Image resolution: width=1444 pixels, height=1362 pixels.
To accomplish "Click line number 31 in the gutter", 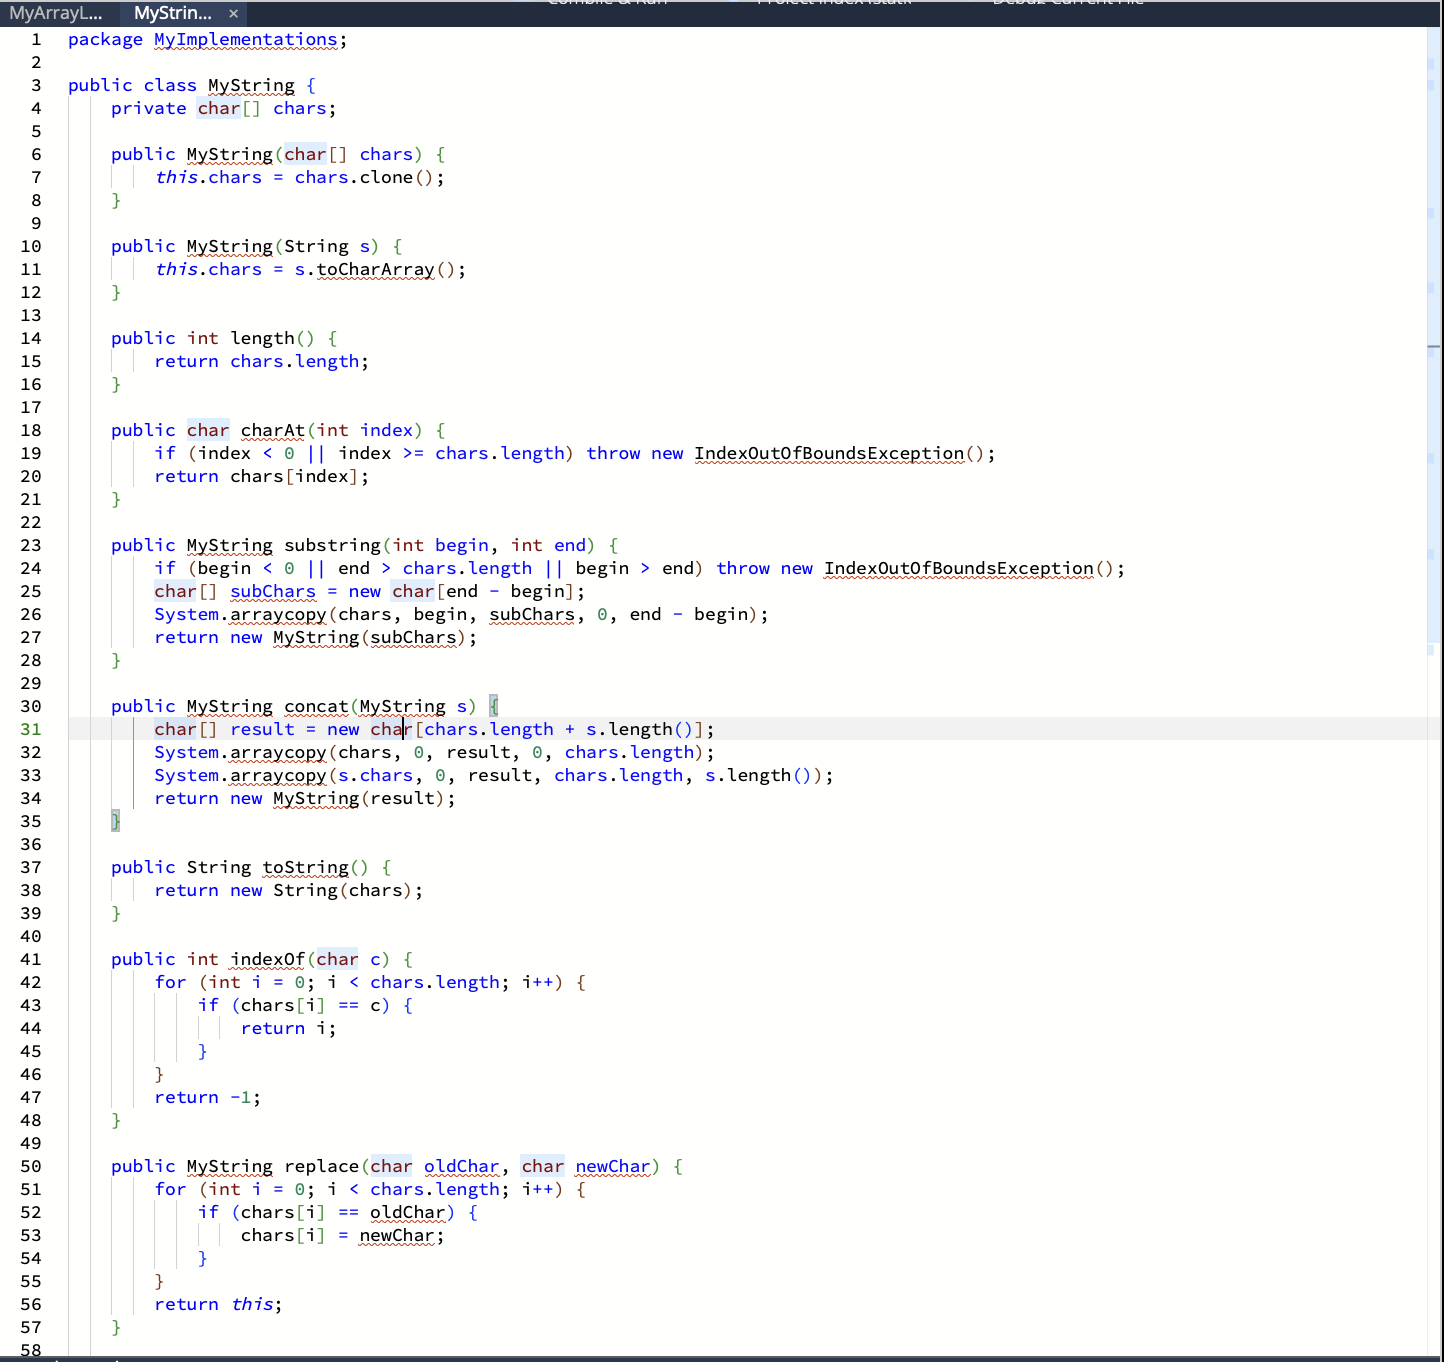I will click(31, 729).
